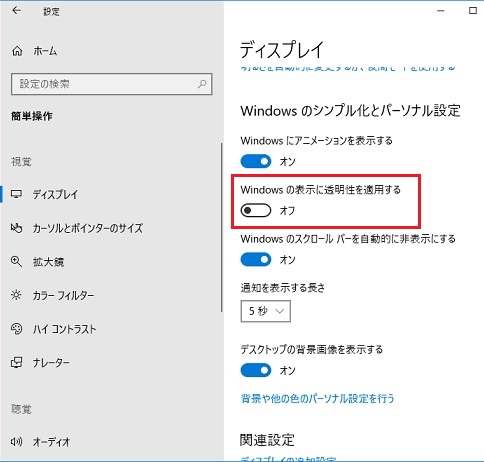Click the sidebar vertical scrollbar
This screenshot has width=484, height=462.
click(x=221, y=228)
